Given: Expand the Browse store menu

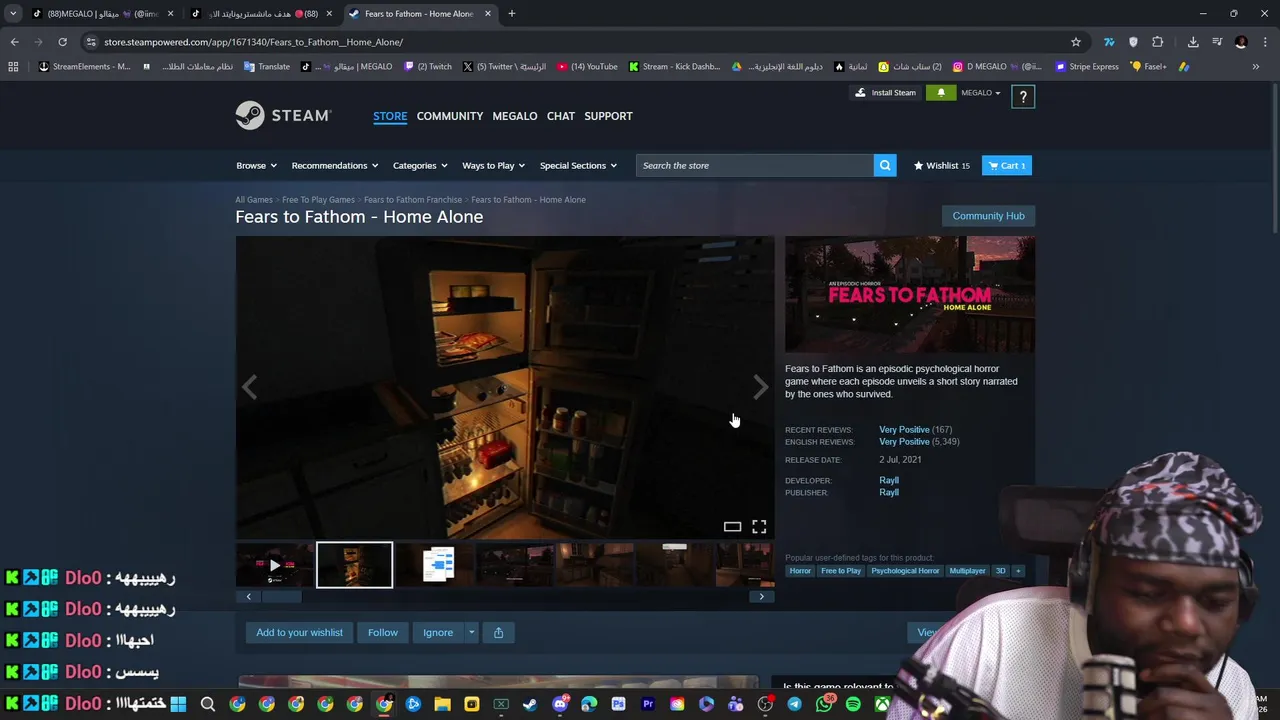Looking at the screenshot, I should pyautogui.click(x=255, y=165).
